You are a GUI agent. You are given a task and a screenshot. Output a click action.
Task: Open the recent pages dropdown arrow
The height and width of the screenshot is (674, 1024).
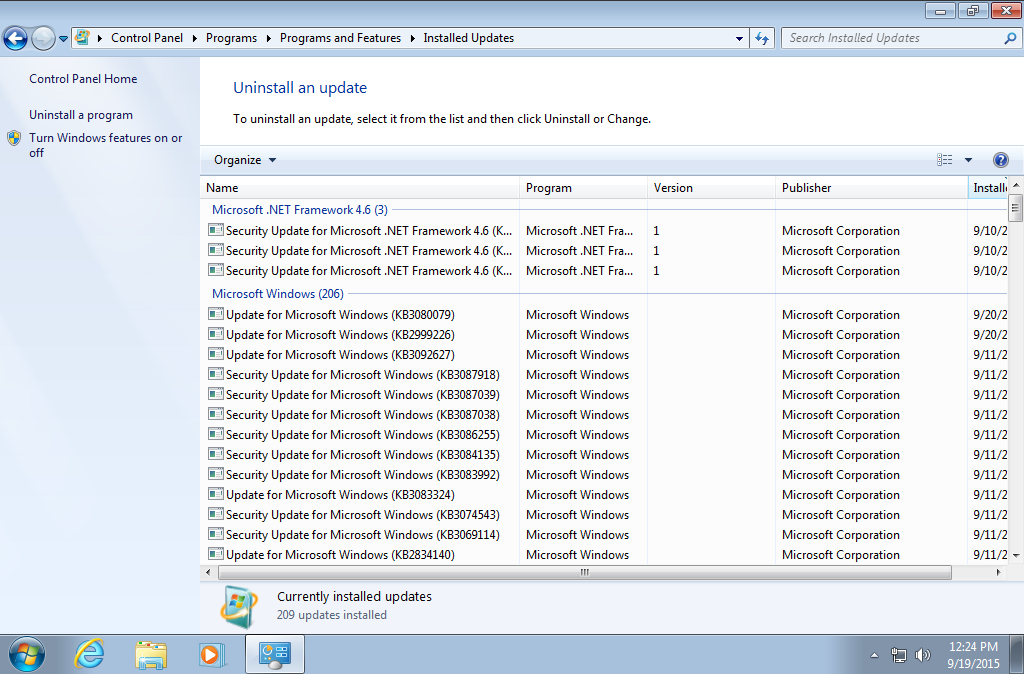(63, 39)
